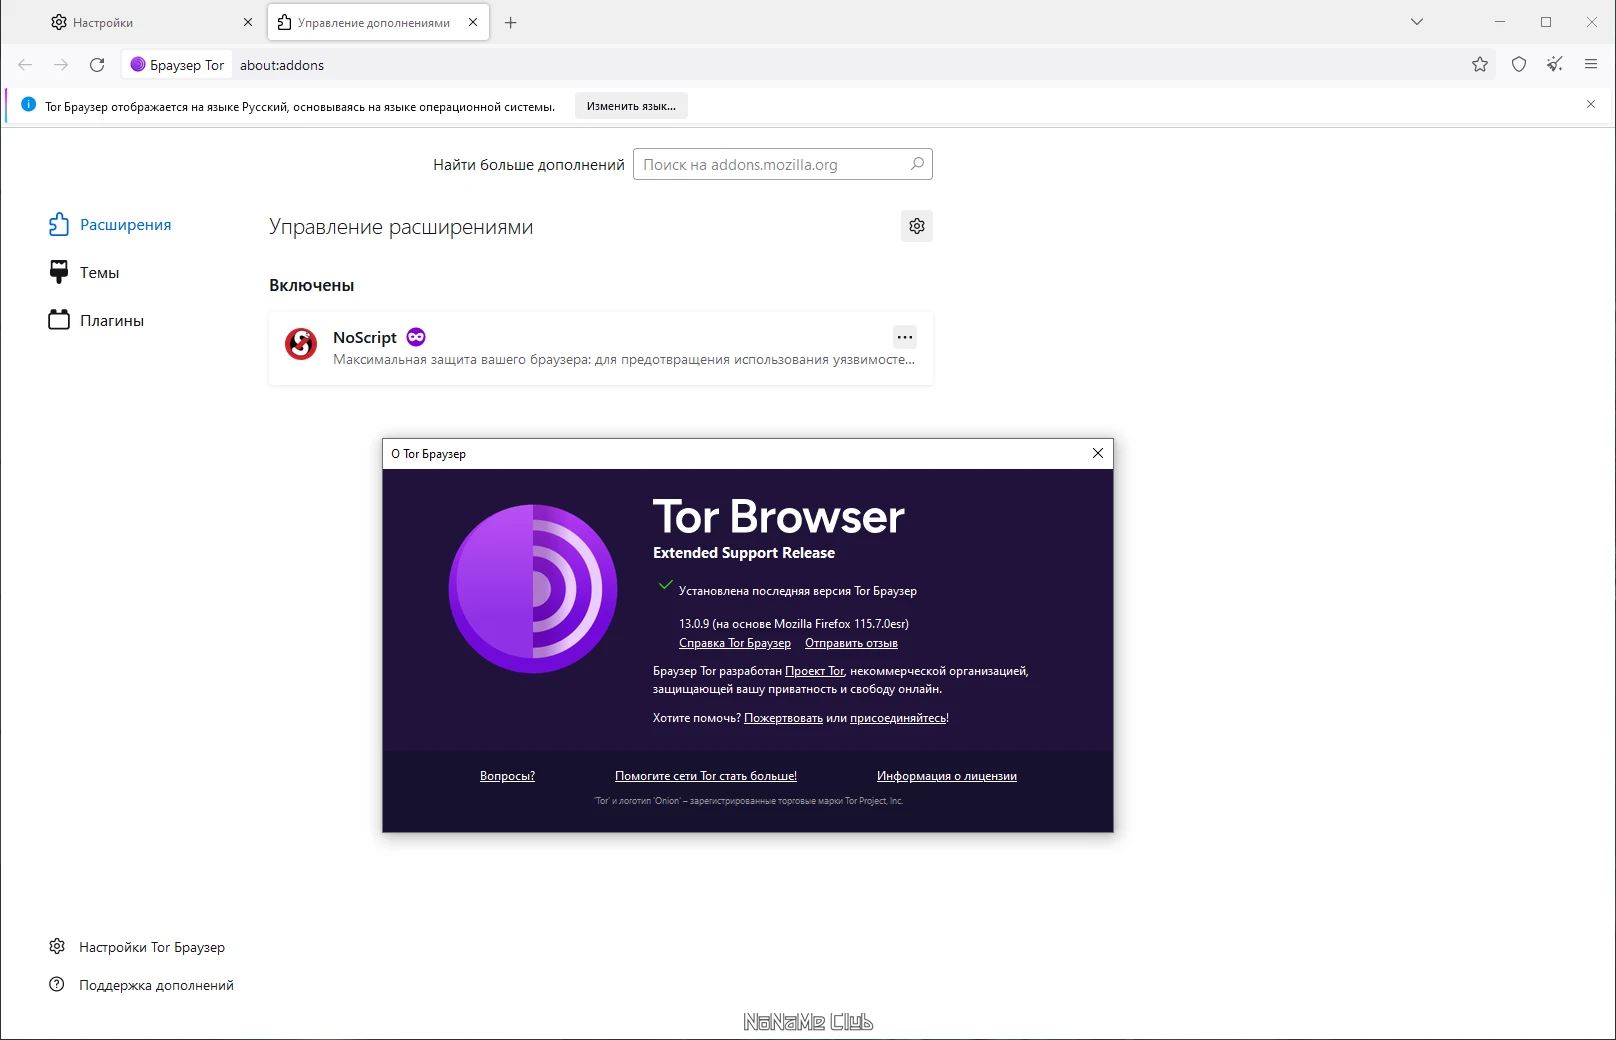
Task: Close the О Tor Браузер dialog
Action: click(1098, 453)
